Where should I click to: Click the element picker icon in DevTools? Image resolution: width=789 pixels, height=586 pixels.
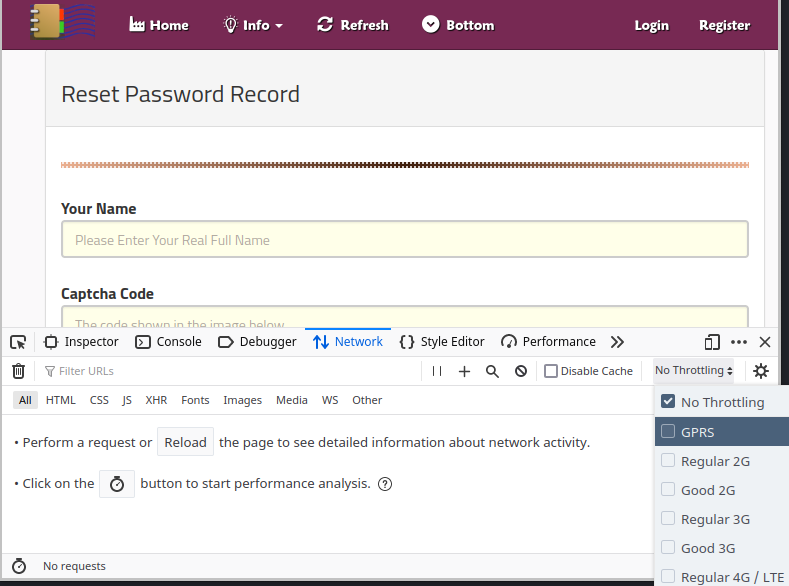(x=18, y=342)
